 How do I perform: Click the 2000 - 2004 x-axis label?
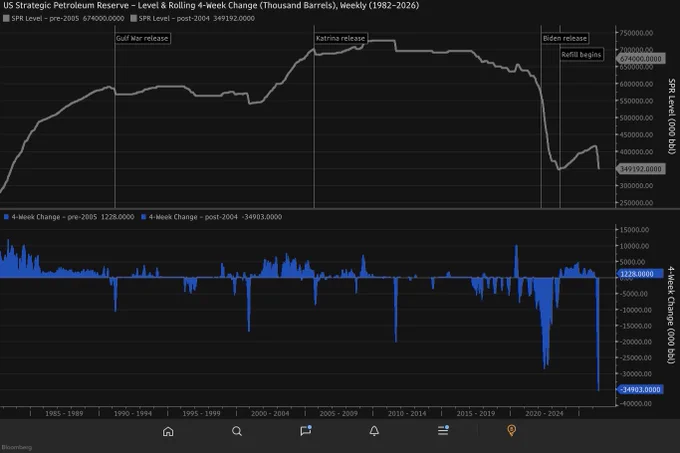point(270,414)
